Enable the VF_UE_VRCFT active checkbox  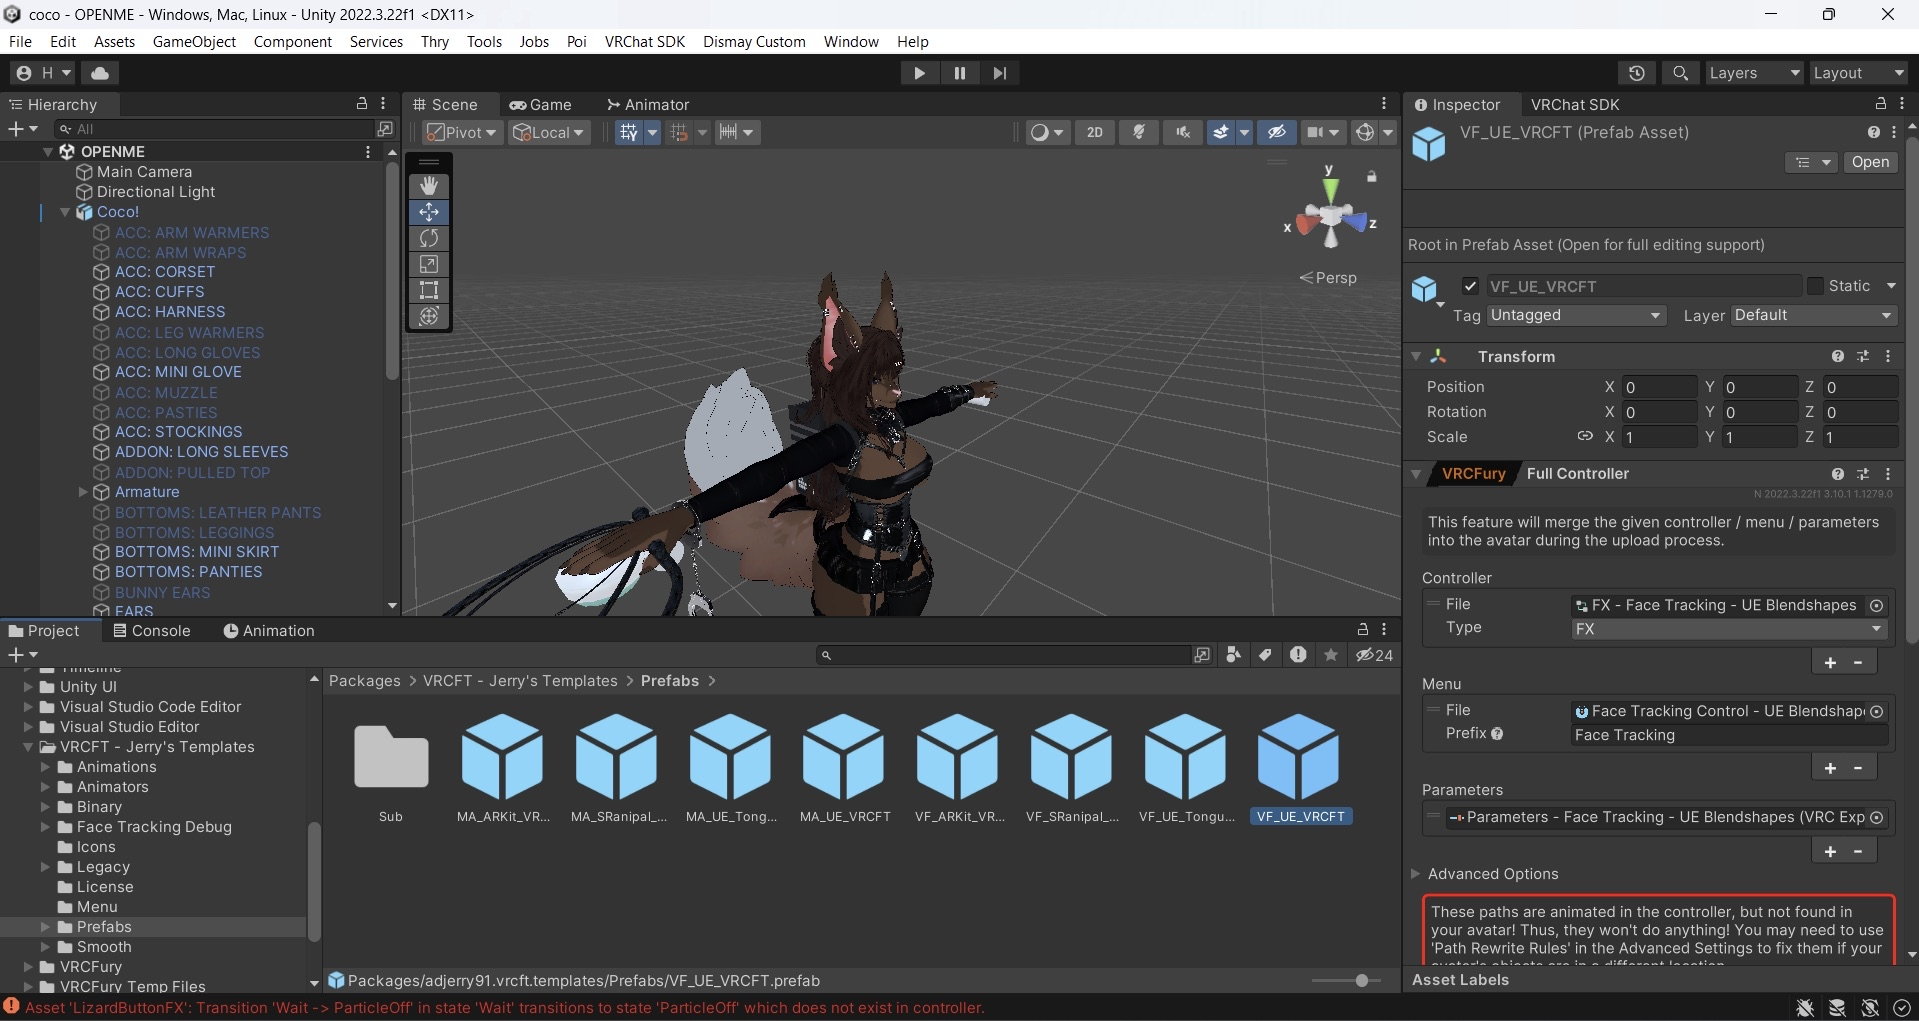(x=1470, y=286)
